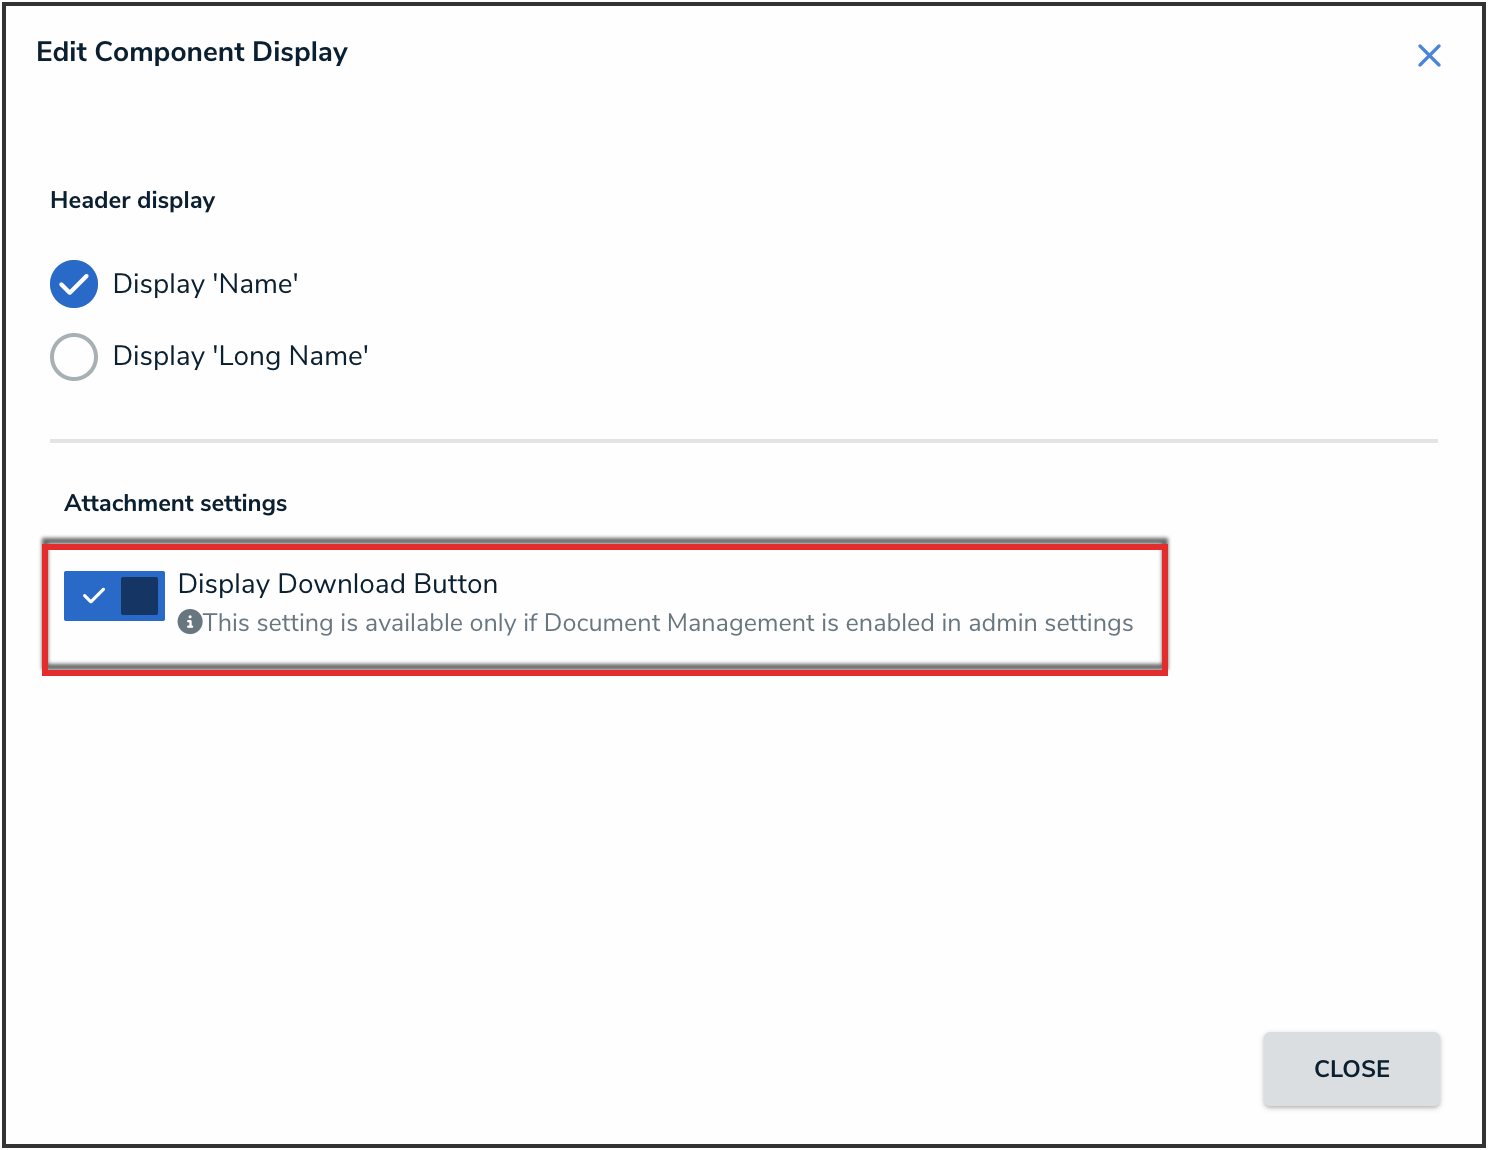This screenshot has height=1150, width=1488.
Task: Click the divider line below Header display
Action: tap(743, 440)
